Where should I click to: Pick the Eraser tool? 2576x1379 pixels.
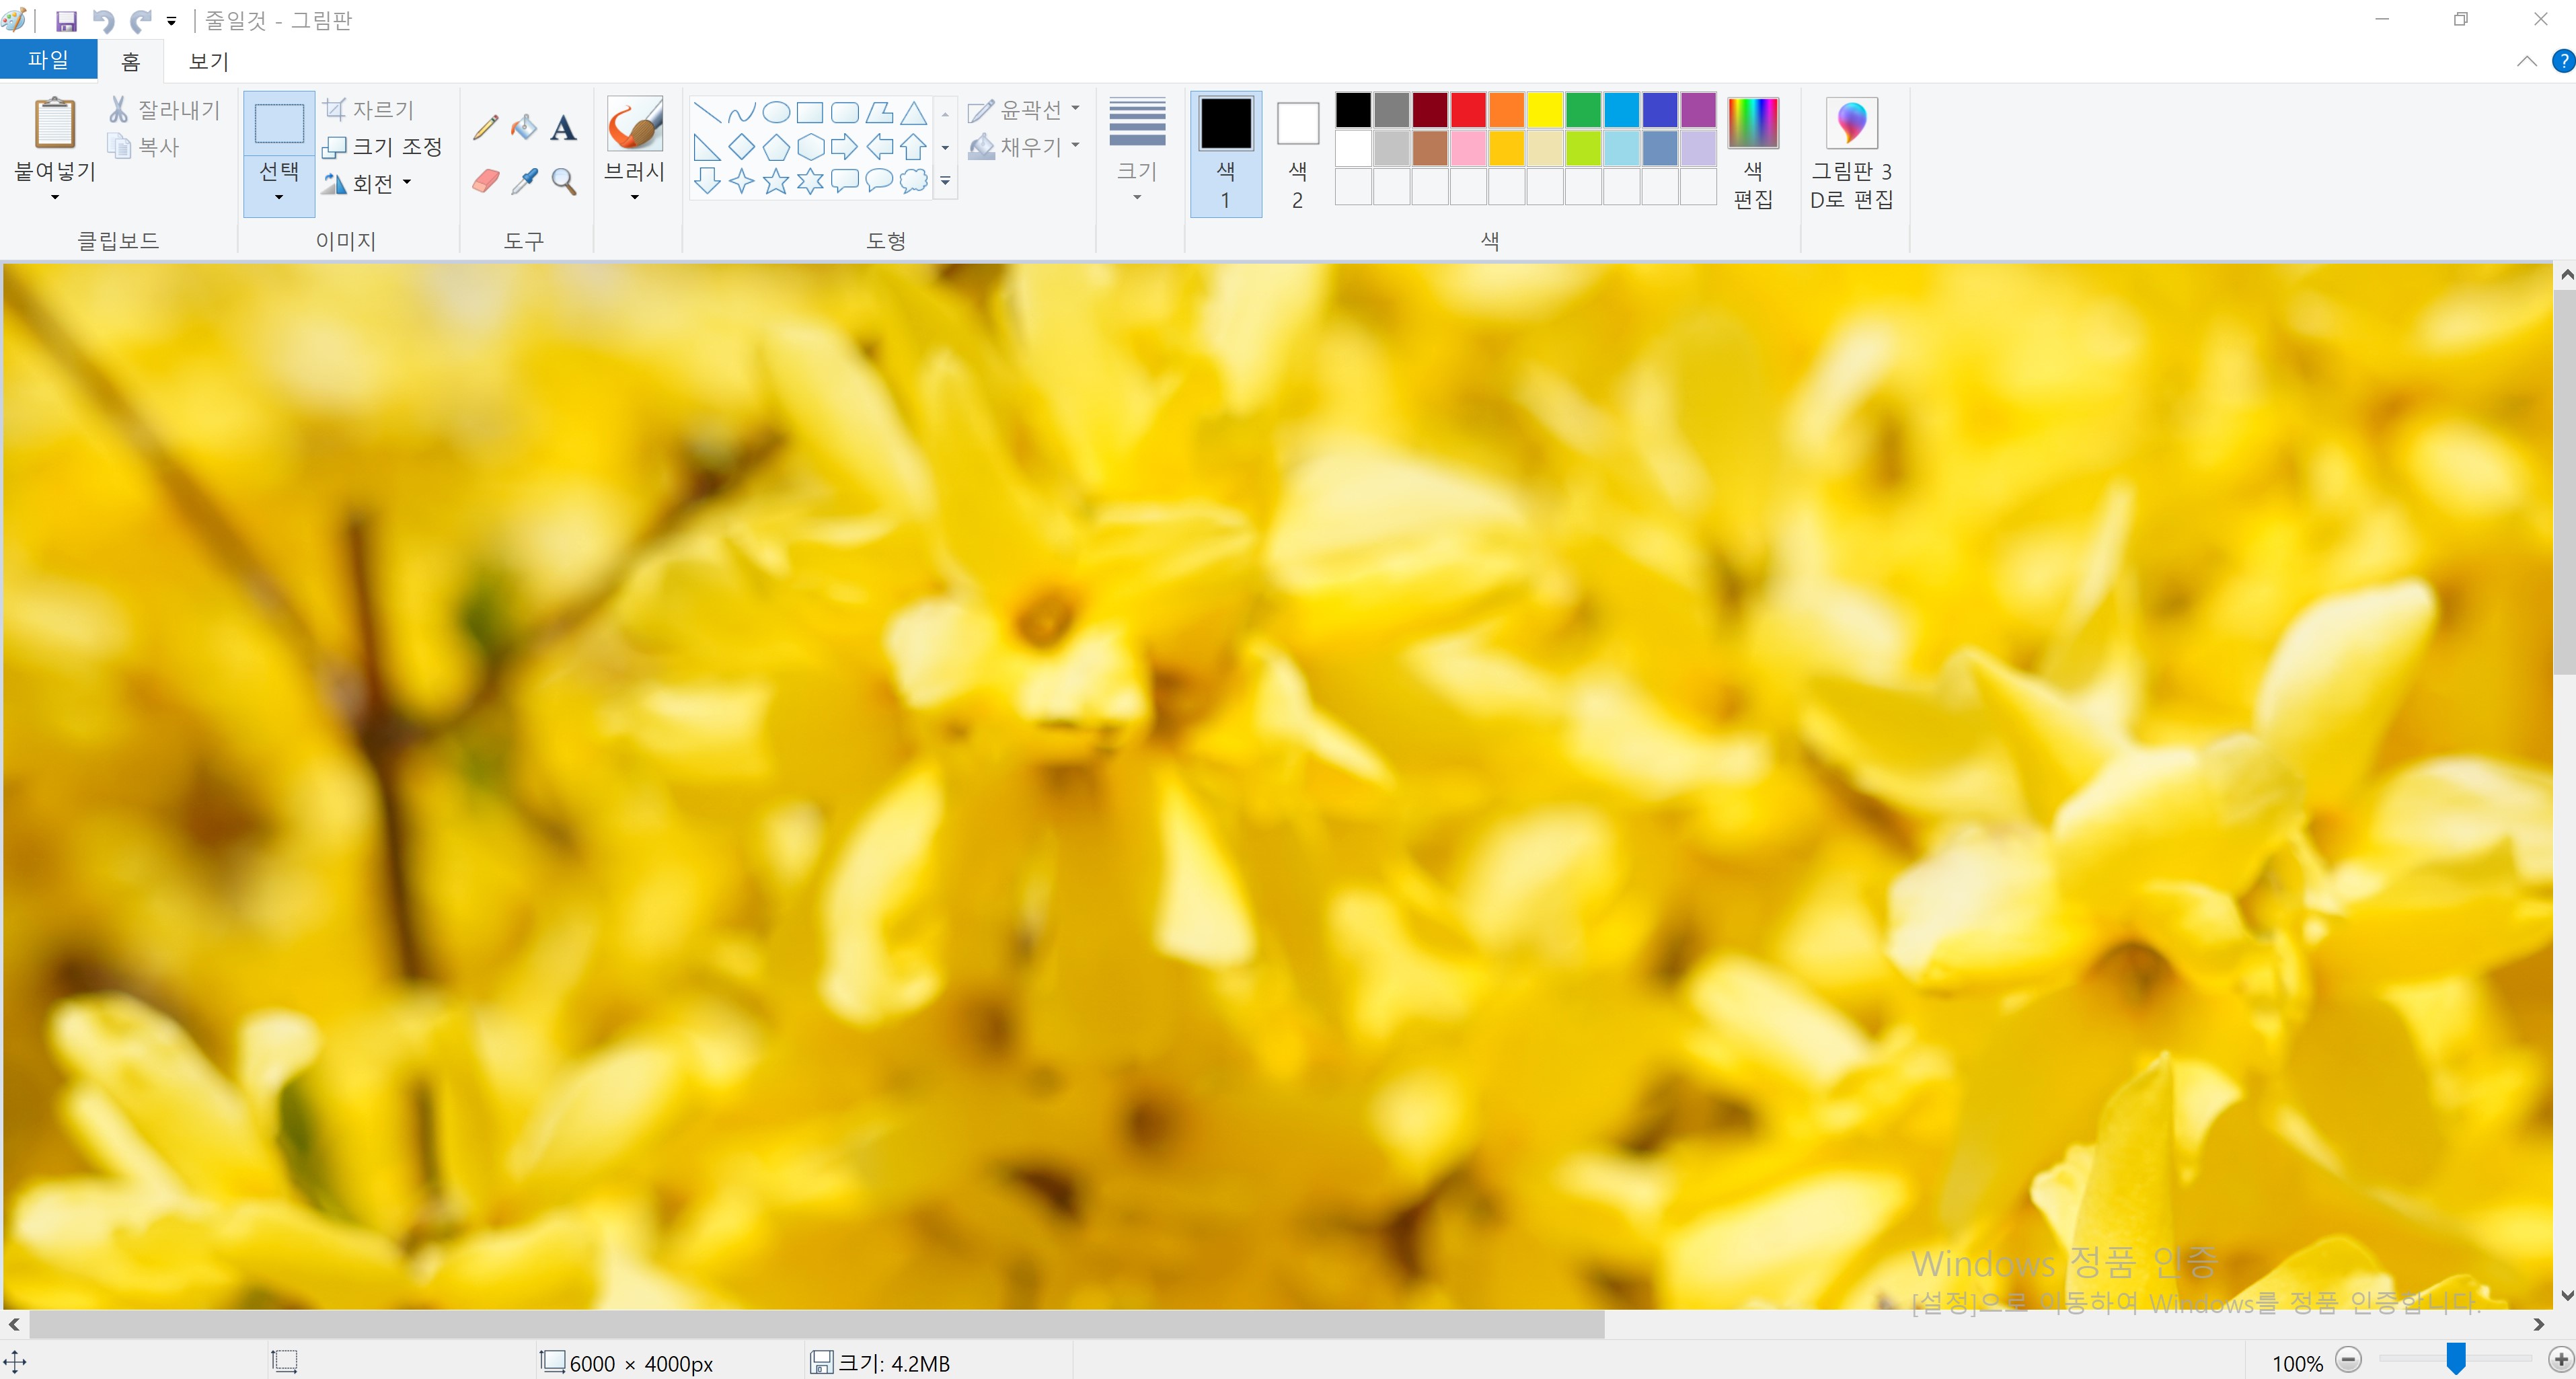click(486, 181)
